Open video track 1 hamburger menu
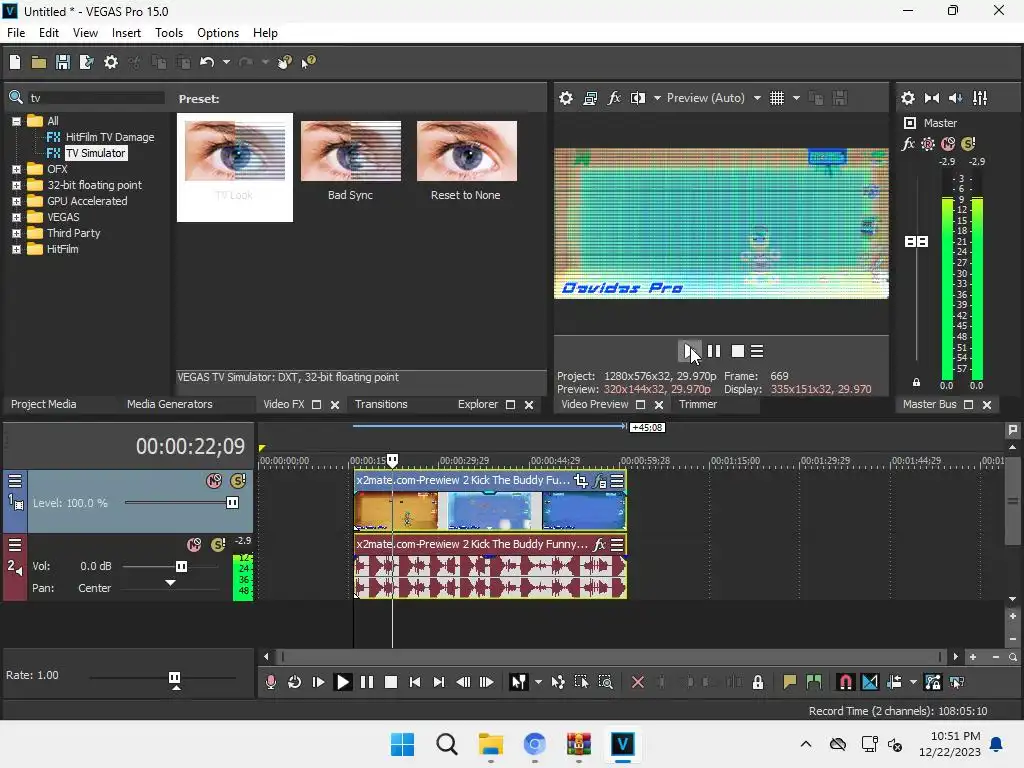Screen dimensions: 1024x768 (15, 481)
